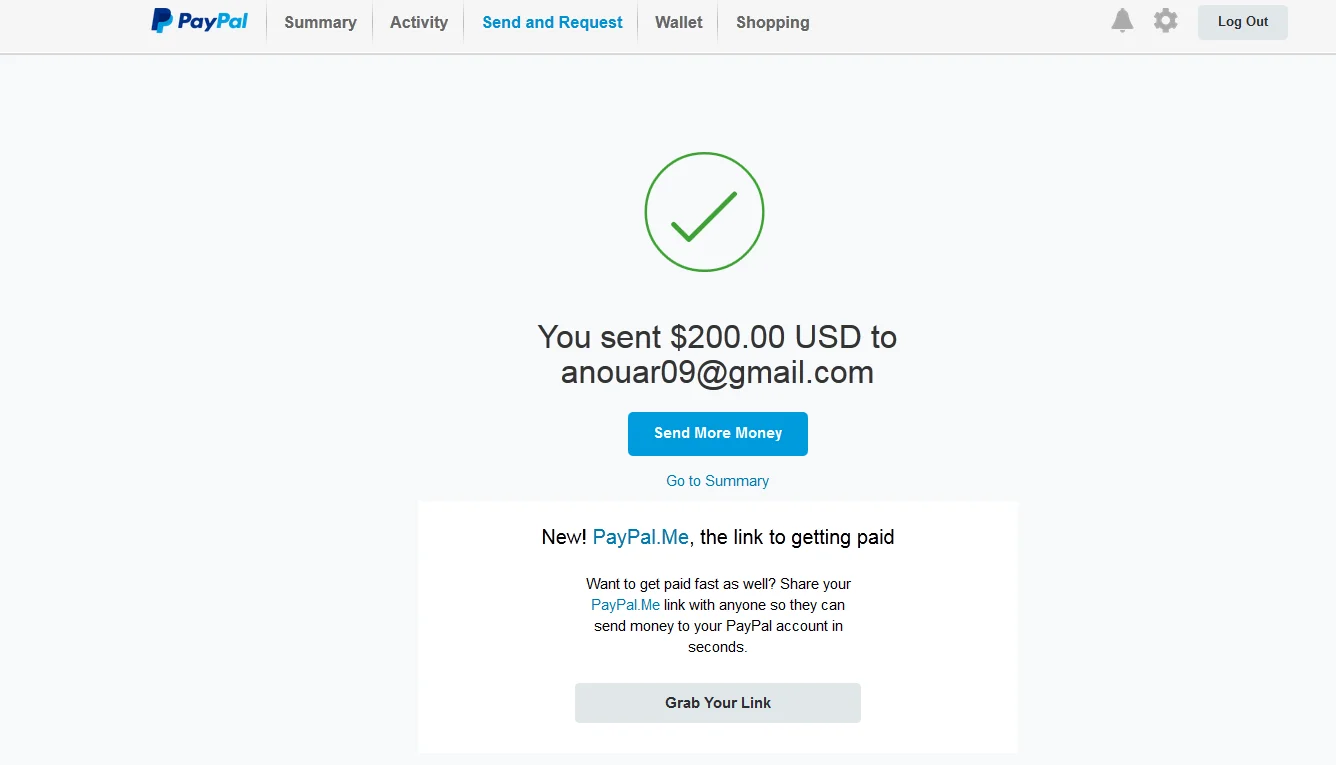Click the Log Out button
The width and height of the screenshot is (1336, 765).
click(1243, 22)
